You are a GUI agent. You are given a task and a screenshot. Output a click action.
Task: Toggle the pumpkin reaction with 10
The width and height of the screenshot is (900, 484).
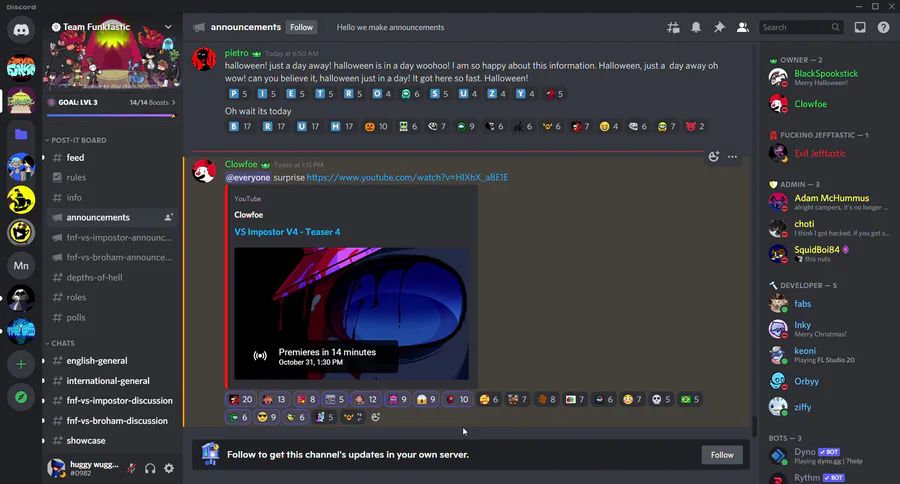coord(376,126)
